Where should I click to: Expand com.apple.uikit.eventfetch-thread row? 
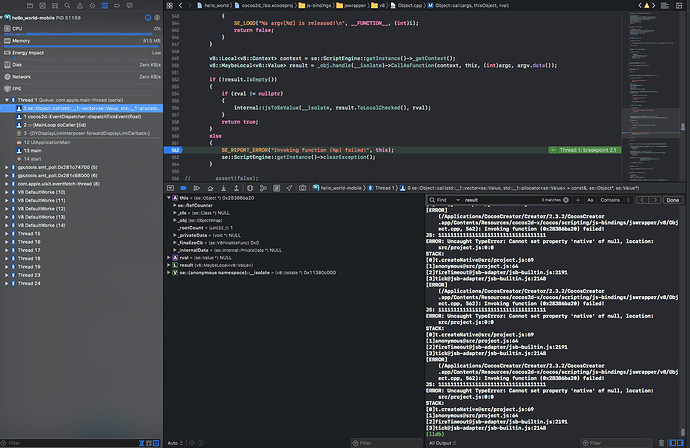7,184
